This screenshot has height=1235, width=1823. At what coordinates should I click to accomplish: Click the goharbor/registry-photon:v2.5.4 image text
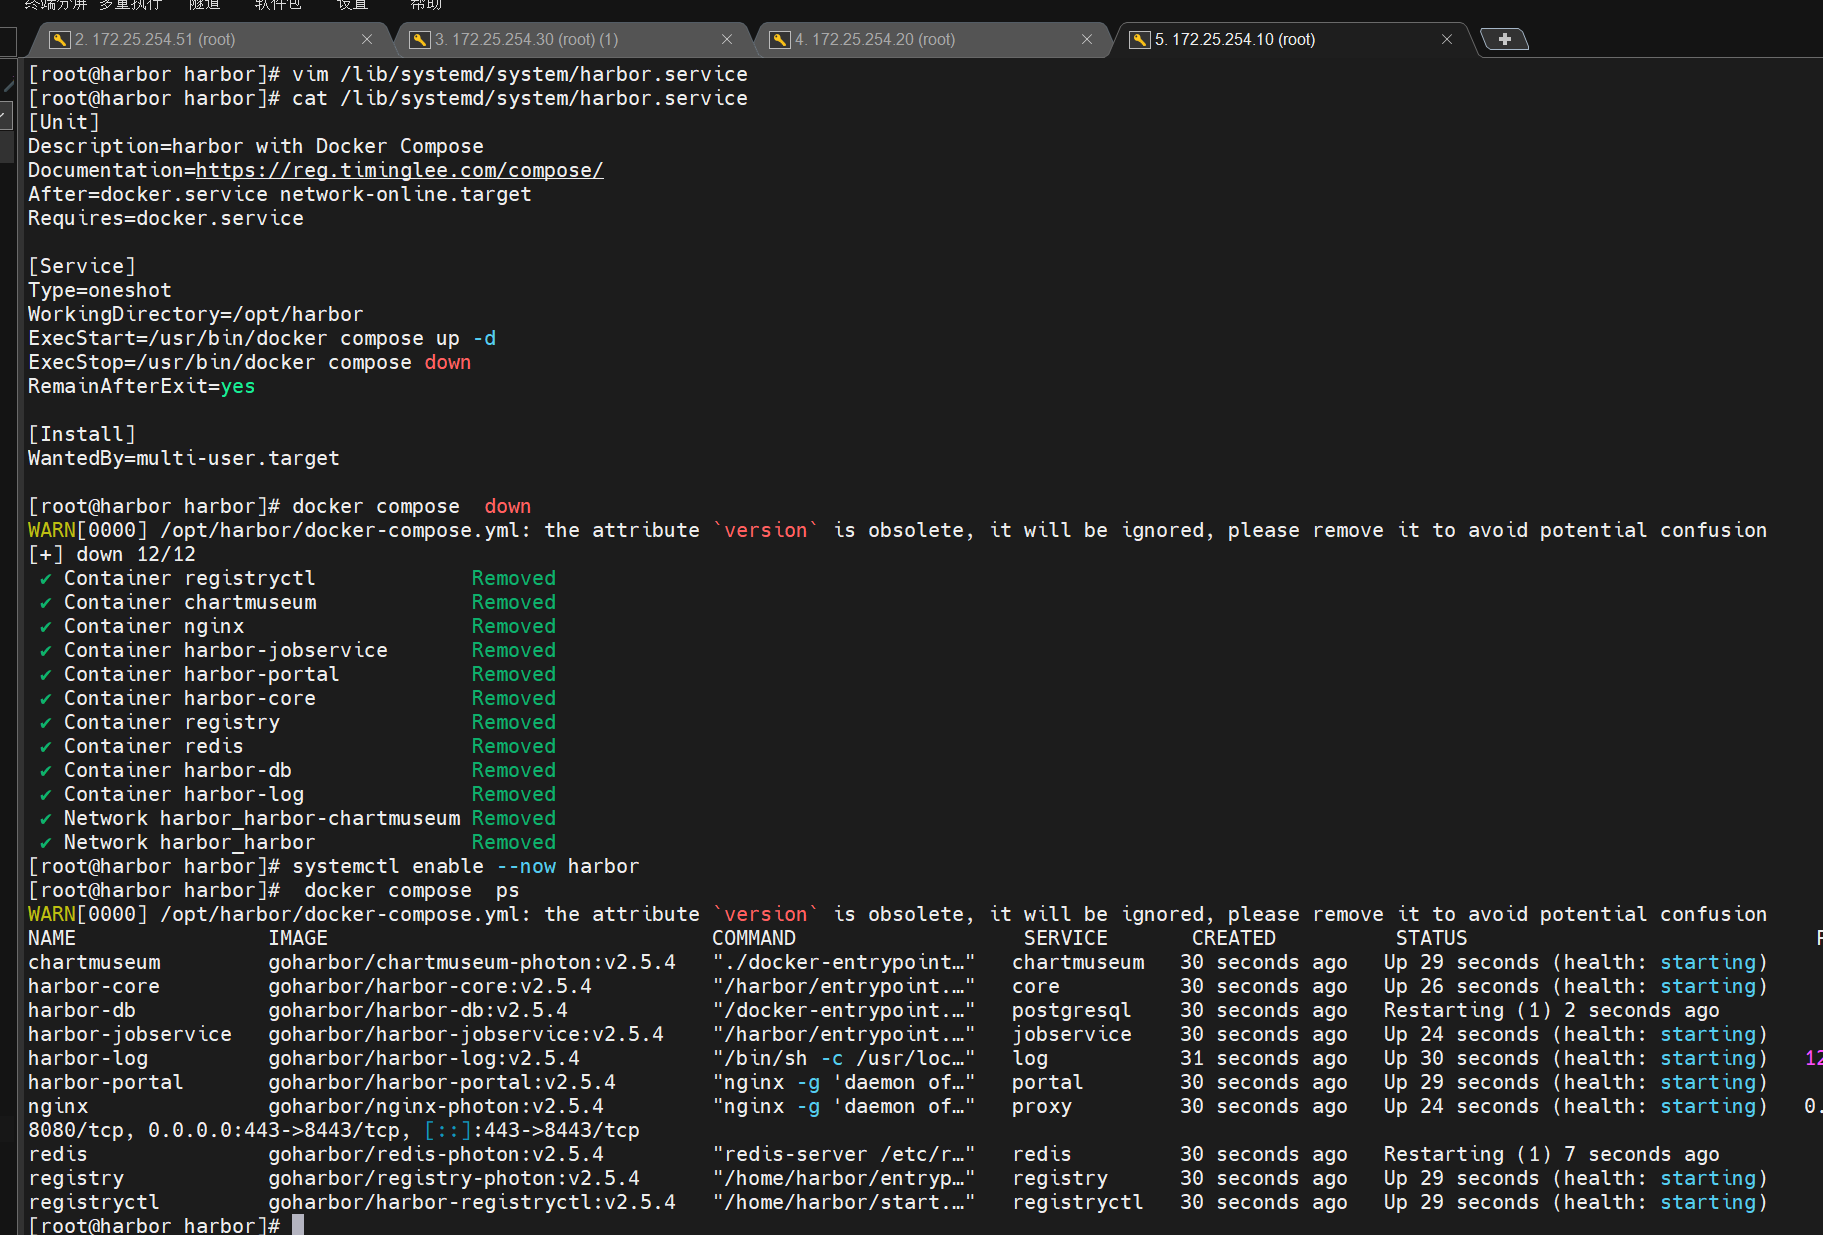tap(454, 1178)
